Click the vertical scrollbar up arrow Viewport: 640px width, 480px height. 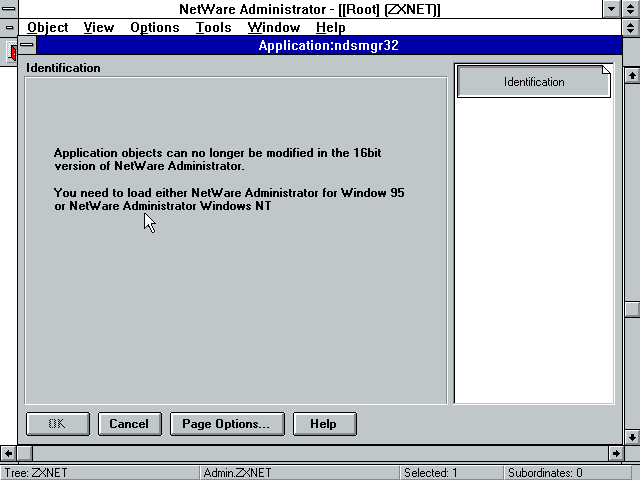coord(632,76)
